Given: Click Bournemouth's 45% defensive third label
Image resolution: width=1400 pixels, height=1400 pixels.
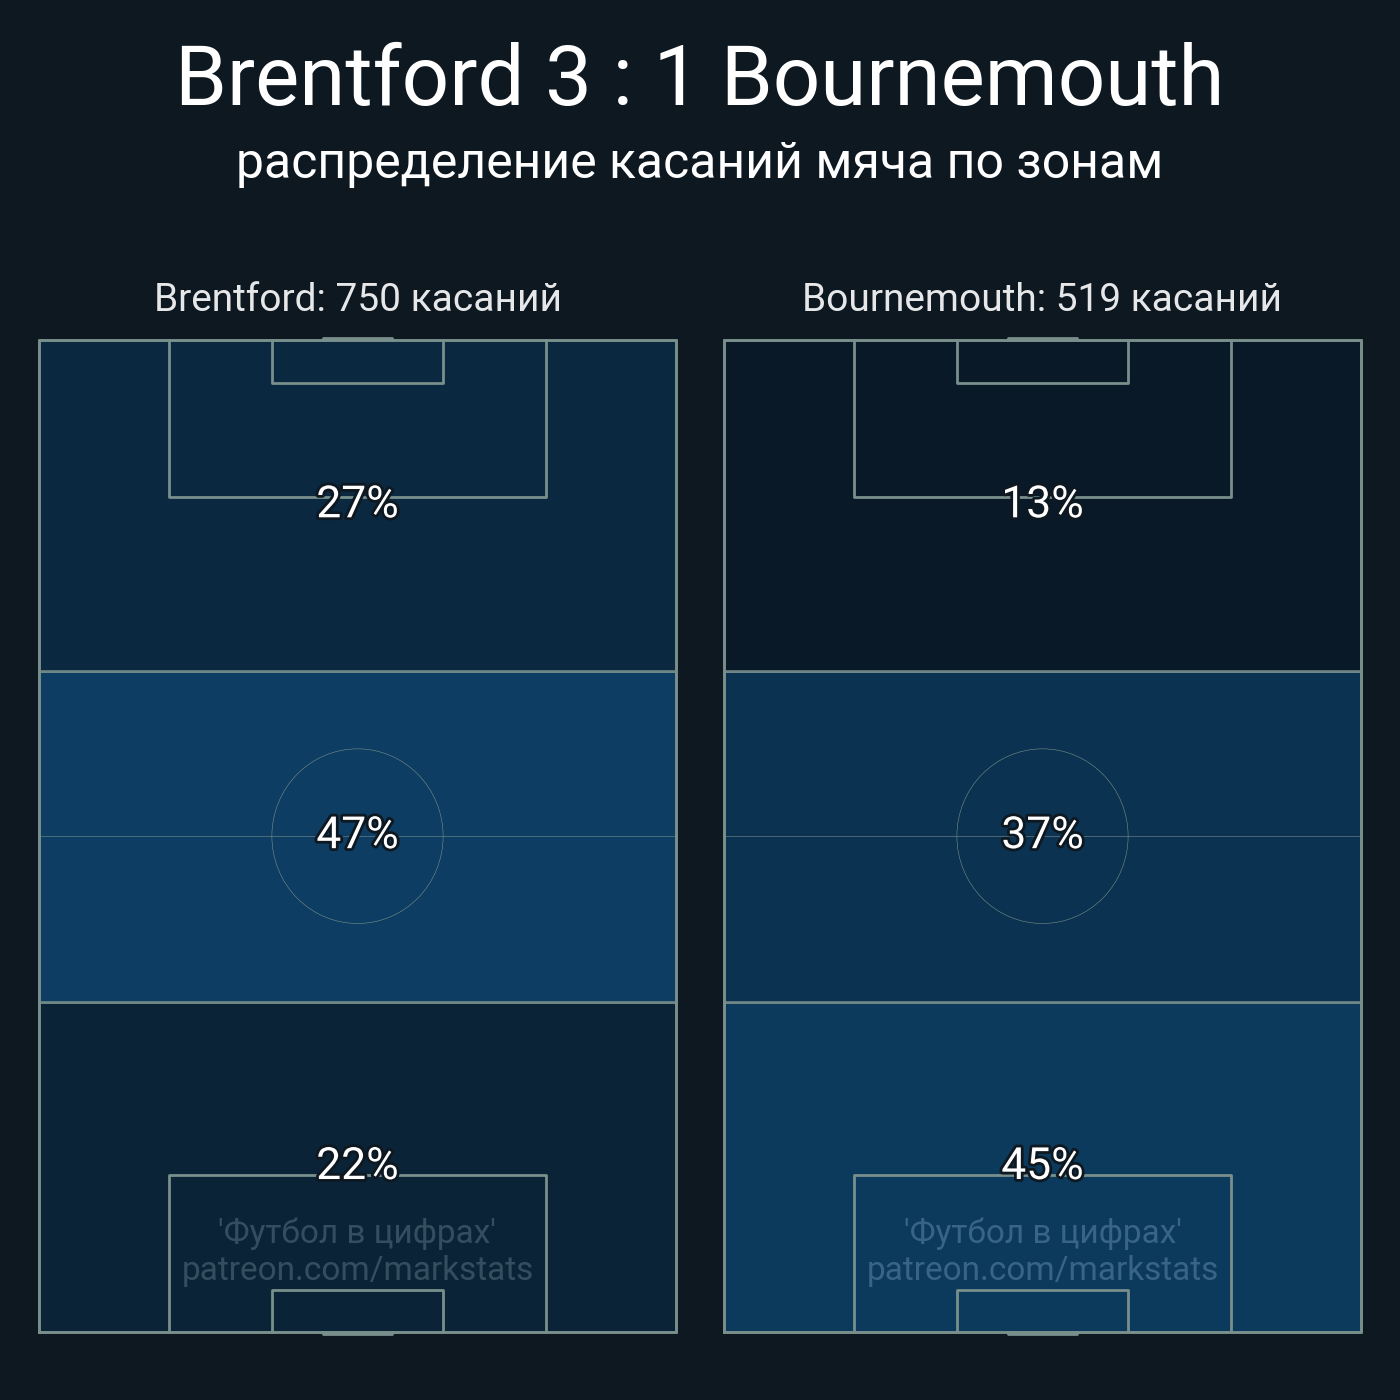Looking at the screenshot, I should (x=1042, y=1164).
